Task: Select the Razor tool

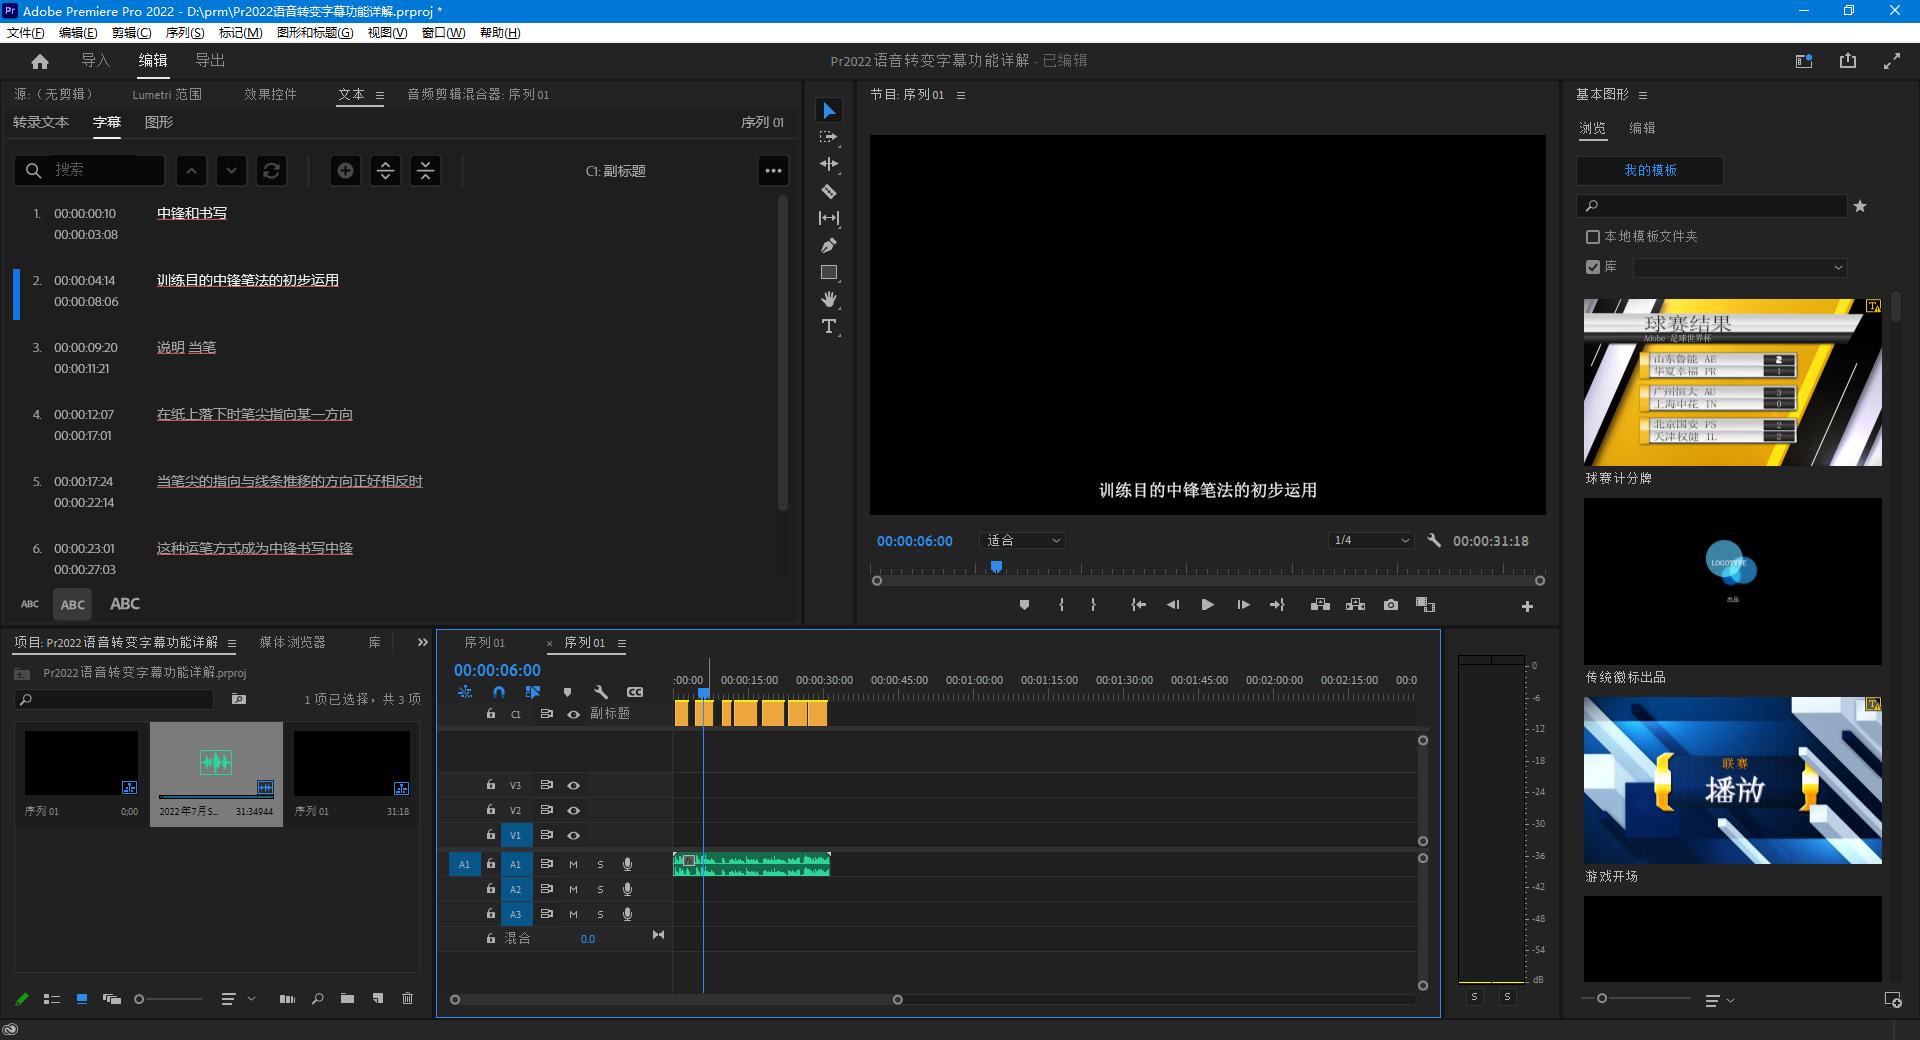Action: pos(829,191)
